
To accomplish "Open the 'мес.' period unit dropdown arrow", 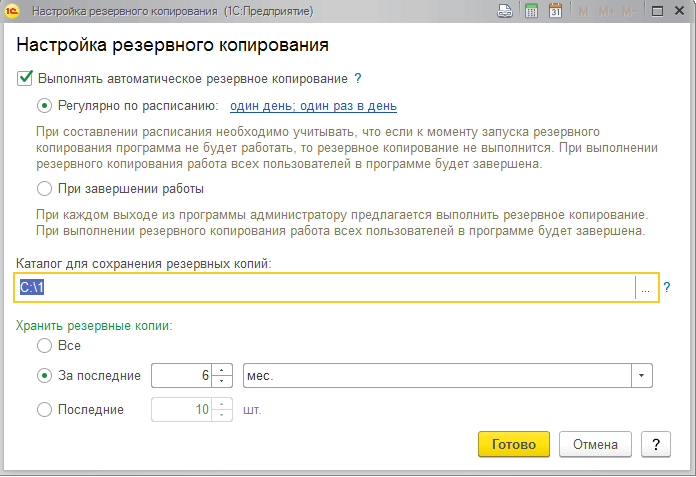I will click(x=642, y=376).
